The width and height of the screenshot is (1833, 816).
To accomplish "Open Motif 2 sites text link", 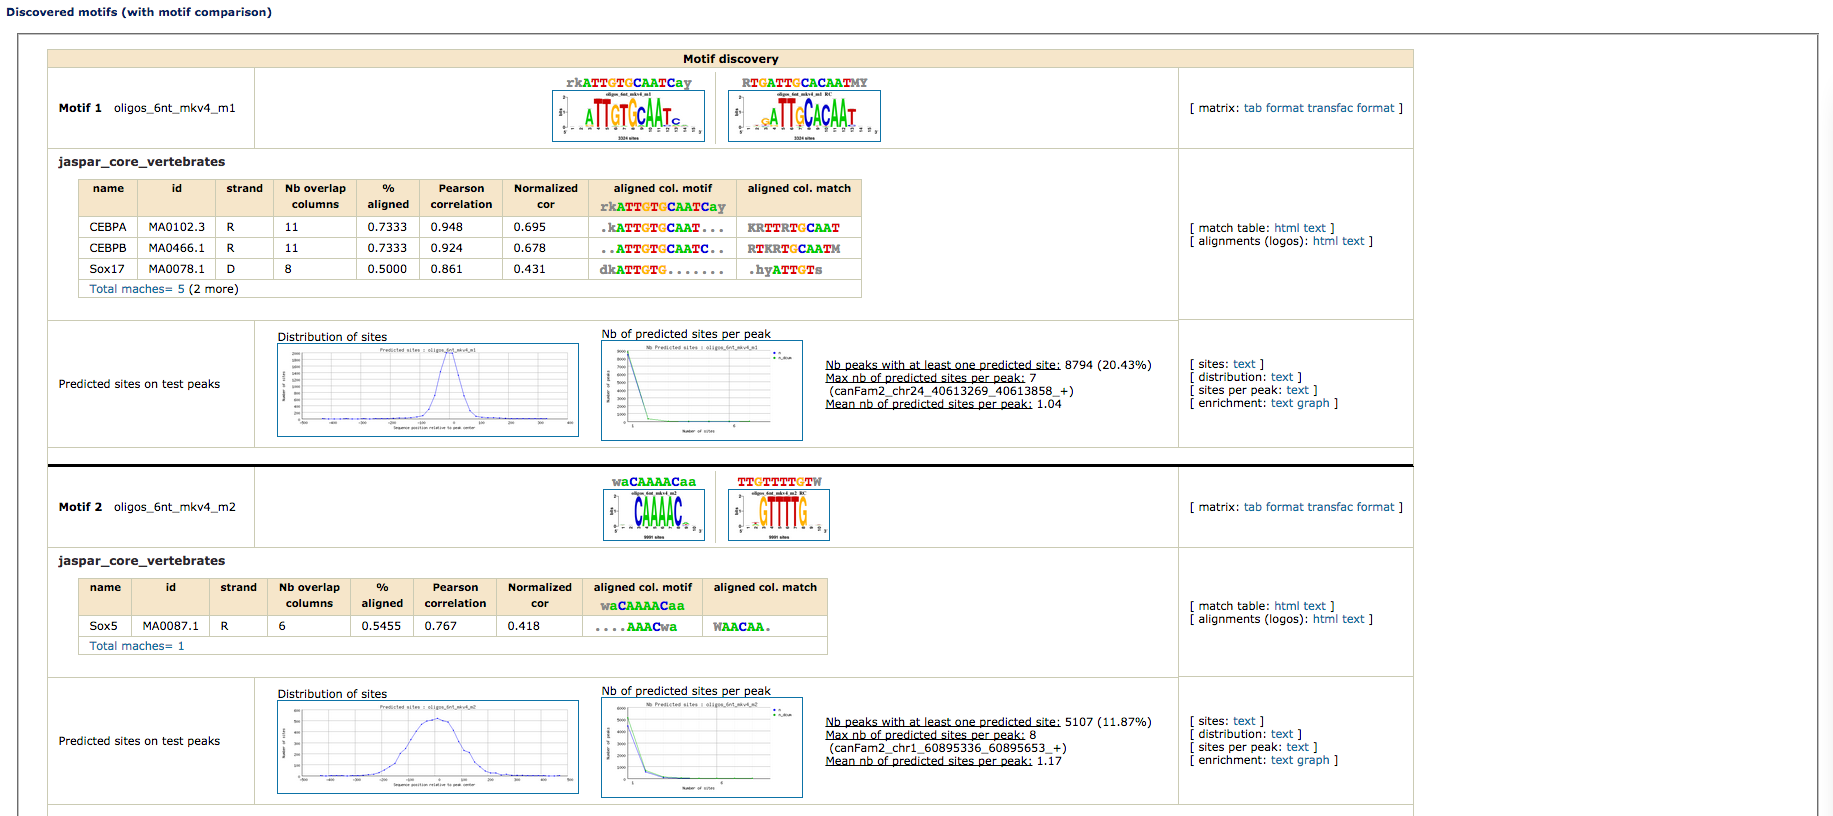I will tap(1244, 721).
